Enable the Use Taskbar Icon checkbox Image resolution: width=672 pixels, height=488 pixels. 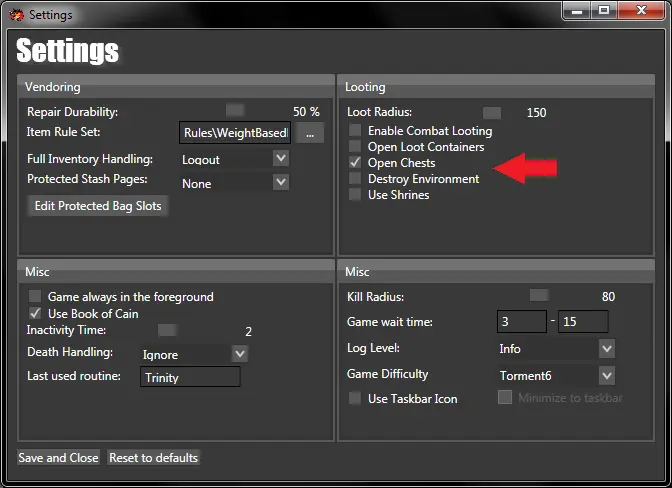(x=355, y=399)
